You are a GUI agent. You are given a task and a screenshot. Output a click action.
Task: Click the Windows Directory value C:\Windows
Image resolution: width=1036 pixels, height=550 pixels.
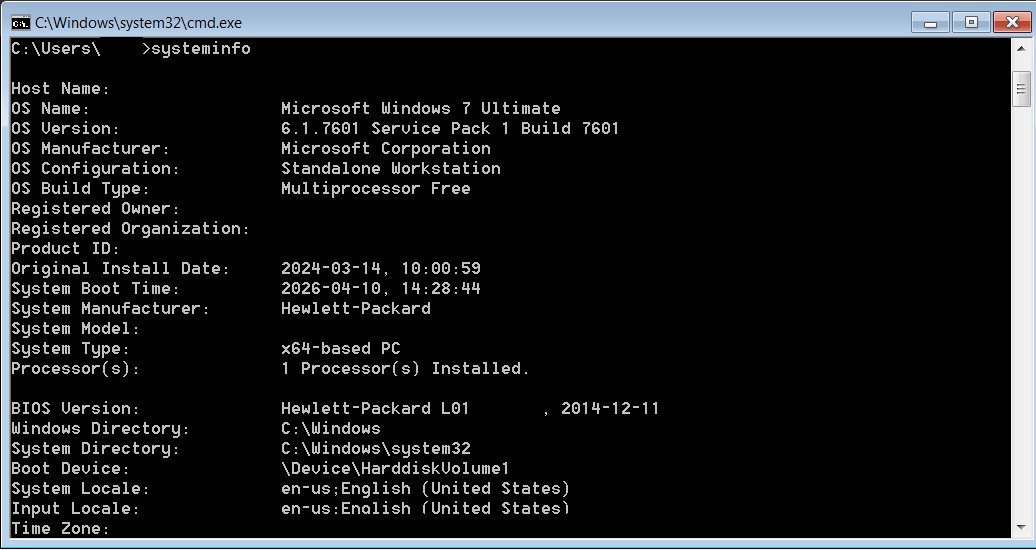[331, 428]
